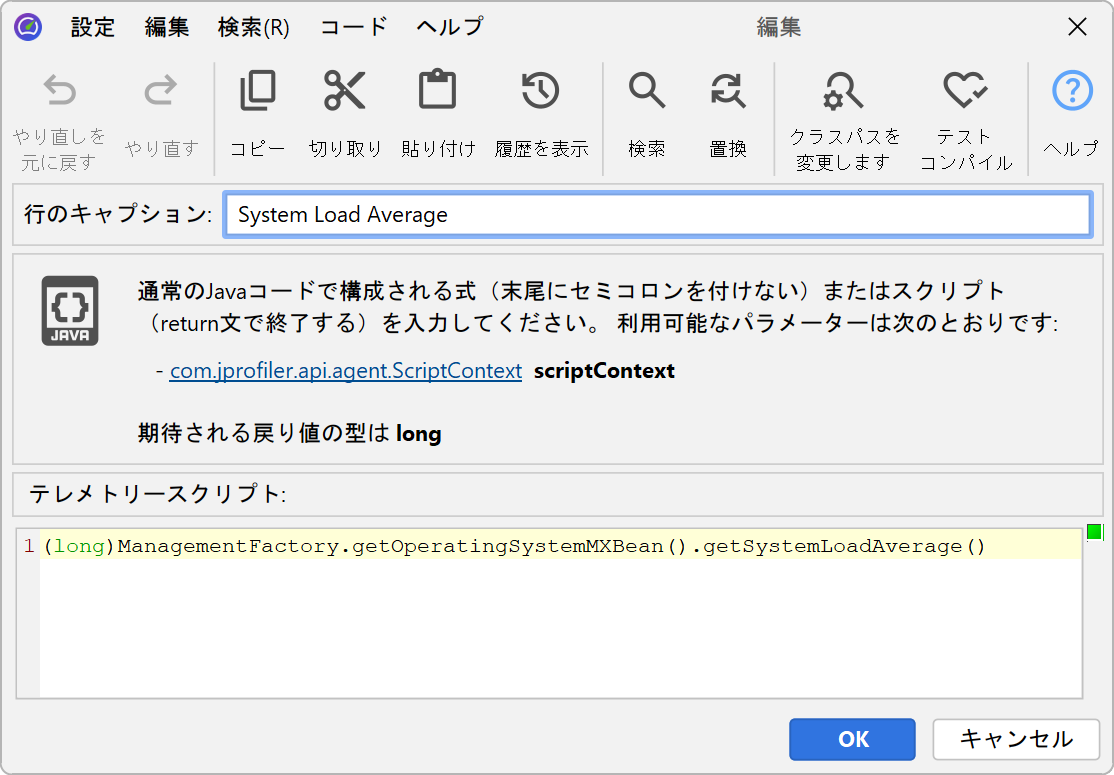This screenshot has height=775, width=1114.
Task: Open the 検索(R) menu
Action: (x=253, y=27)
